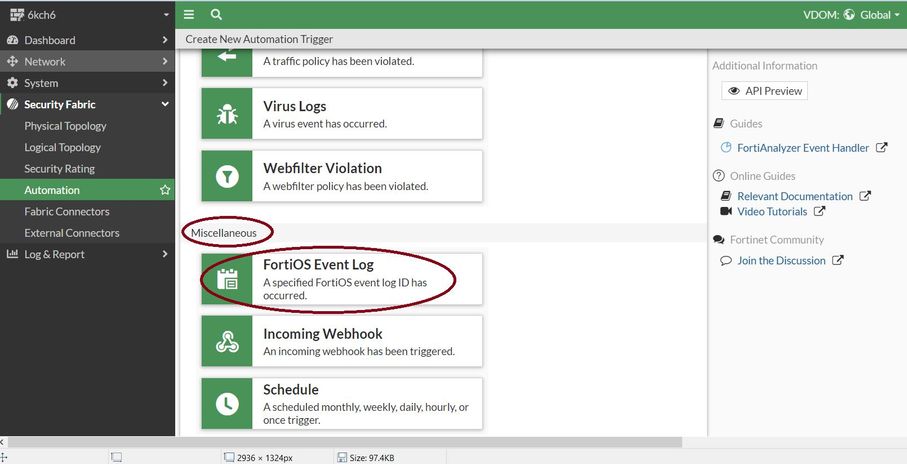Expand the Dashboard menu
Image resolution: width=907 pixels, height=464 pixels.
point(87,40)
